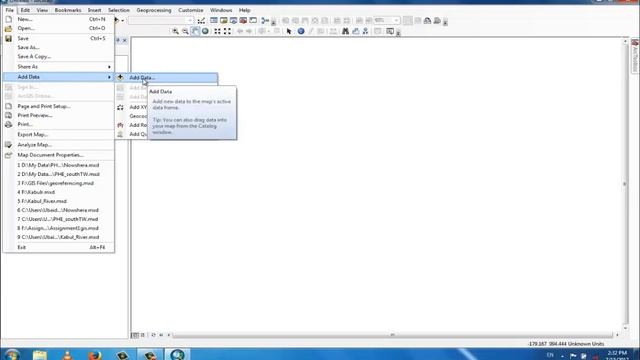Click the map horizontal scrollbar
Screen dimensions: 640x360
click(392, 335)
